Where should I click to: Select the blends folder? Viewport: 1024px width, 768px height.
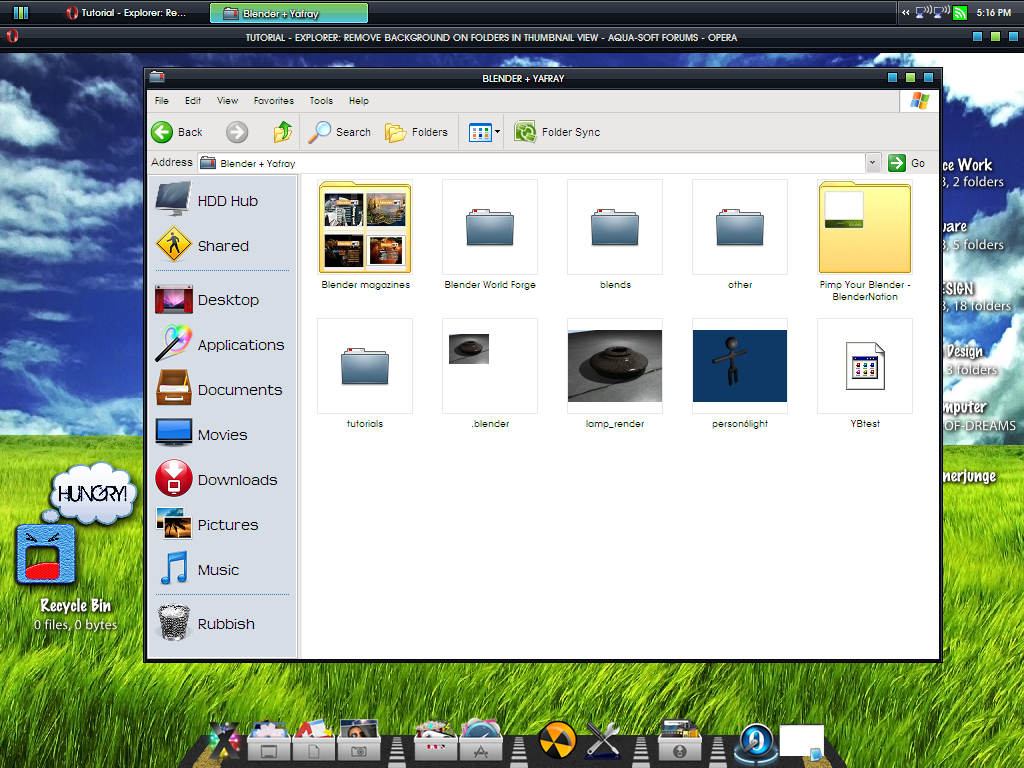[x=615, y=227]
